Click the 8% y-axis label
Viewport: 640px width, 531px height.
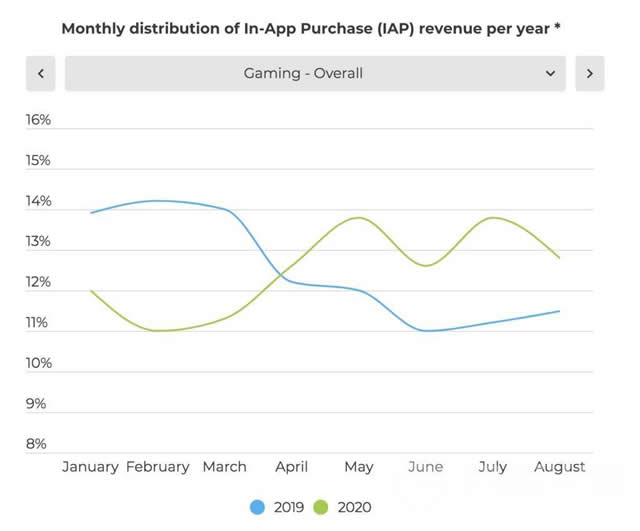coord(38,444)
